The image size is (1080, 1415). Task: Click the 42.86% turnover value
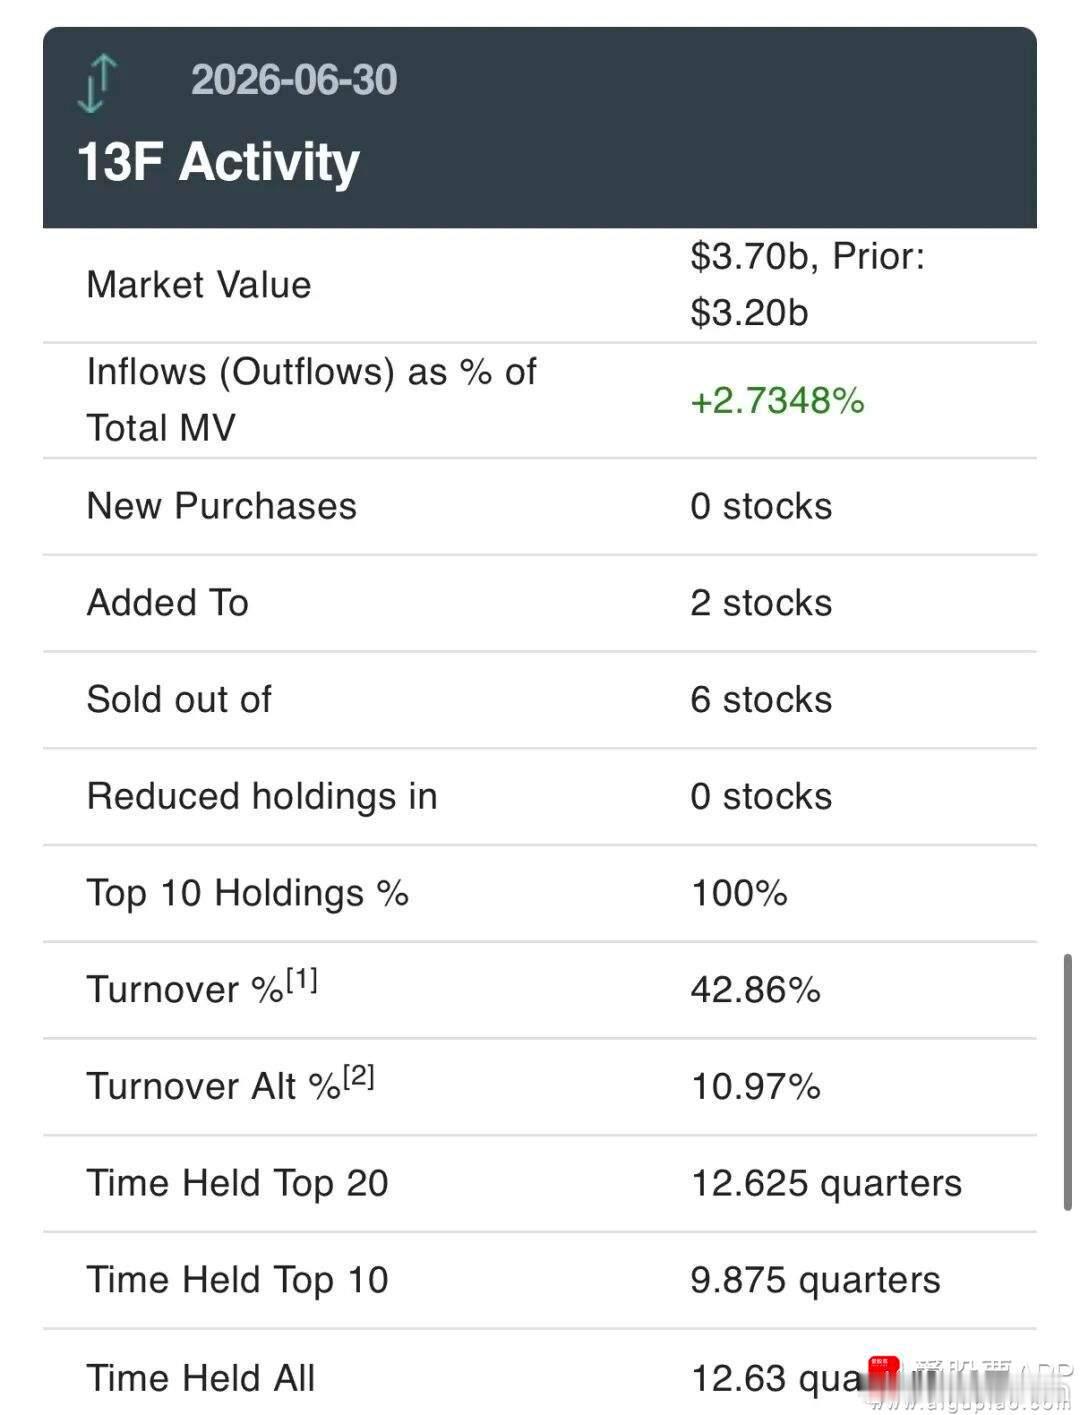click(755, 990)
